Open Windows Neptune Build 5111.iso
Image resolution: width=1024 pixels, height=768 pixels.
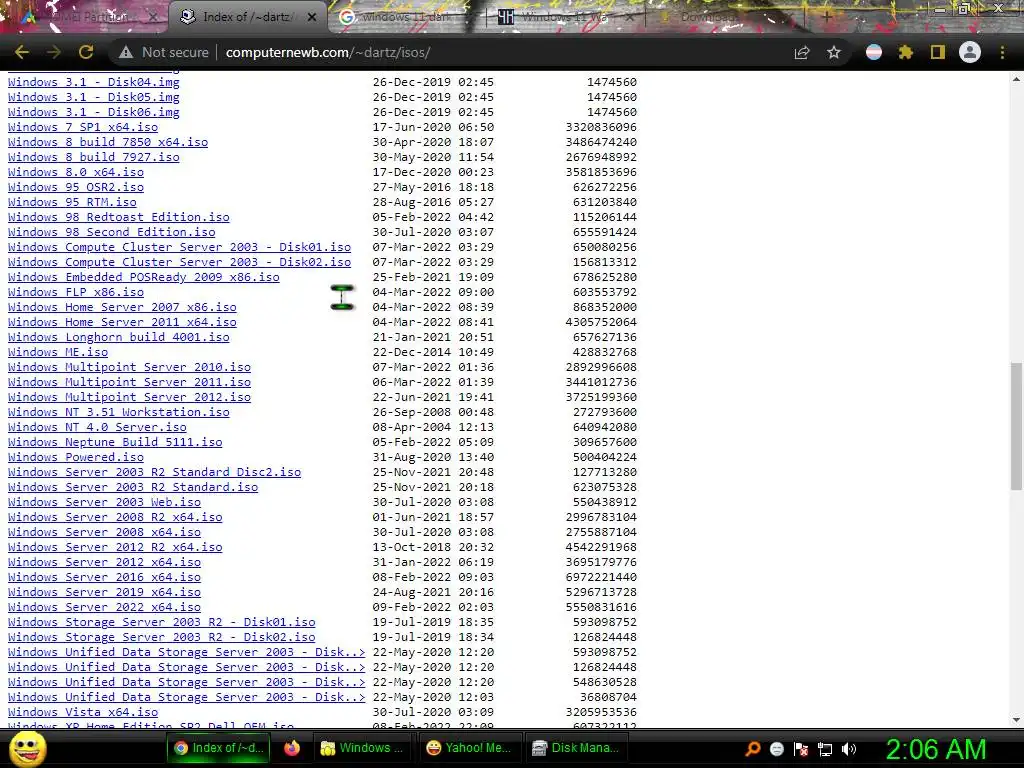115,443
